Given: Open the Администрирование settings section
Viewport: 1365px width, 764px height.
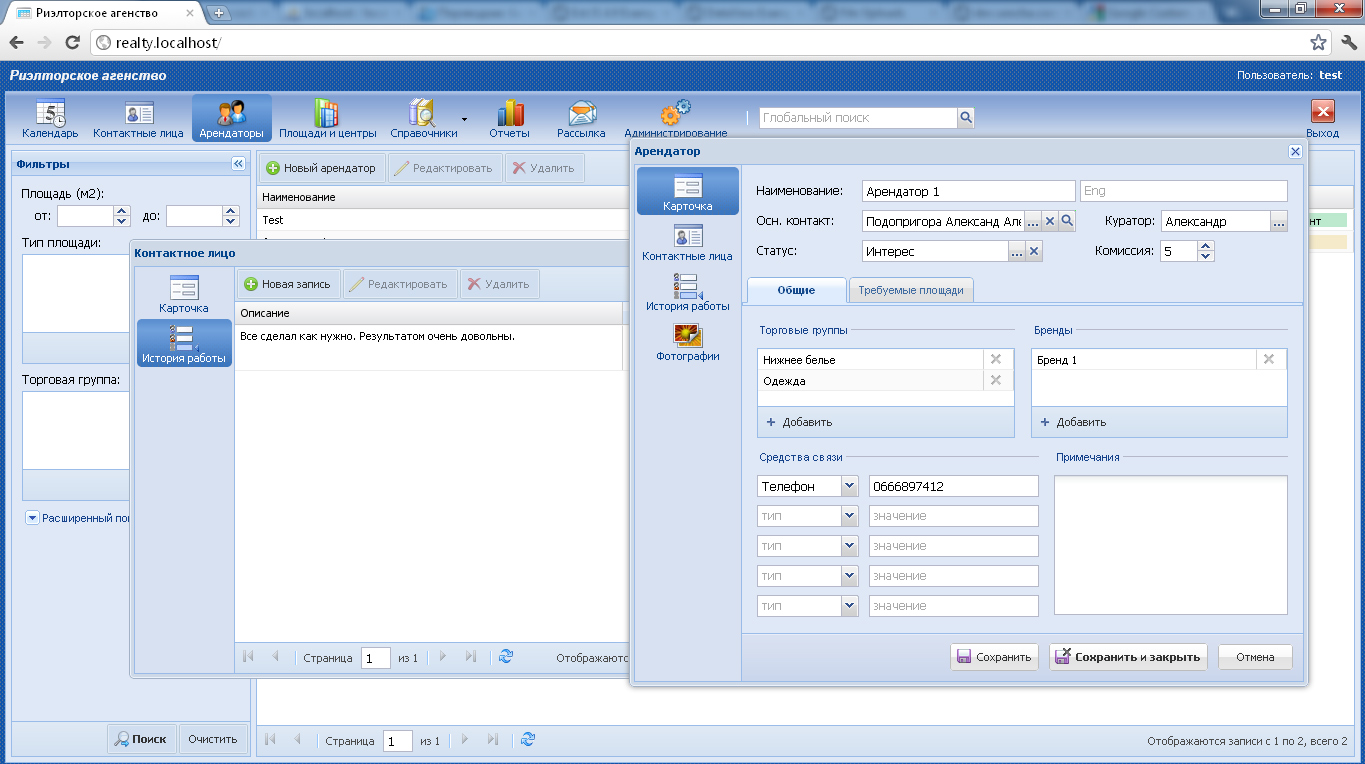Looking at the screenshot, I should pyautogui.click(x=675, y=119).
